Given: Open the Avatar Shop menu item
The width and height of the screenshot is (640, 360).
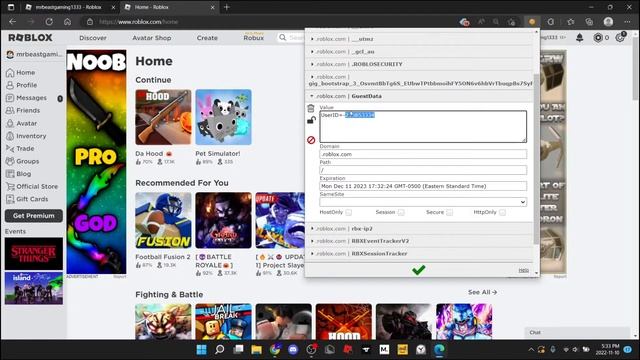Looking at the screenshot, I should [151, 38].
